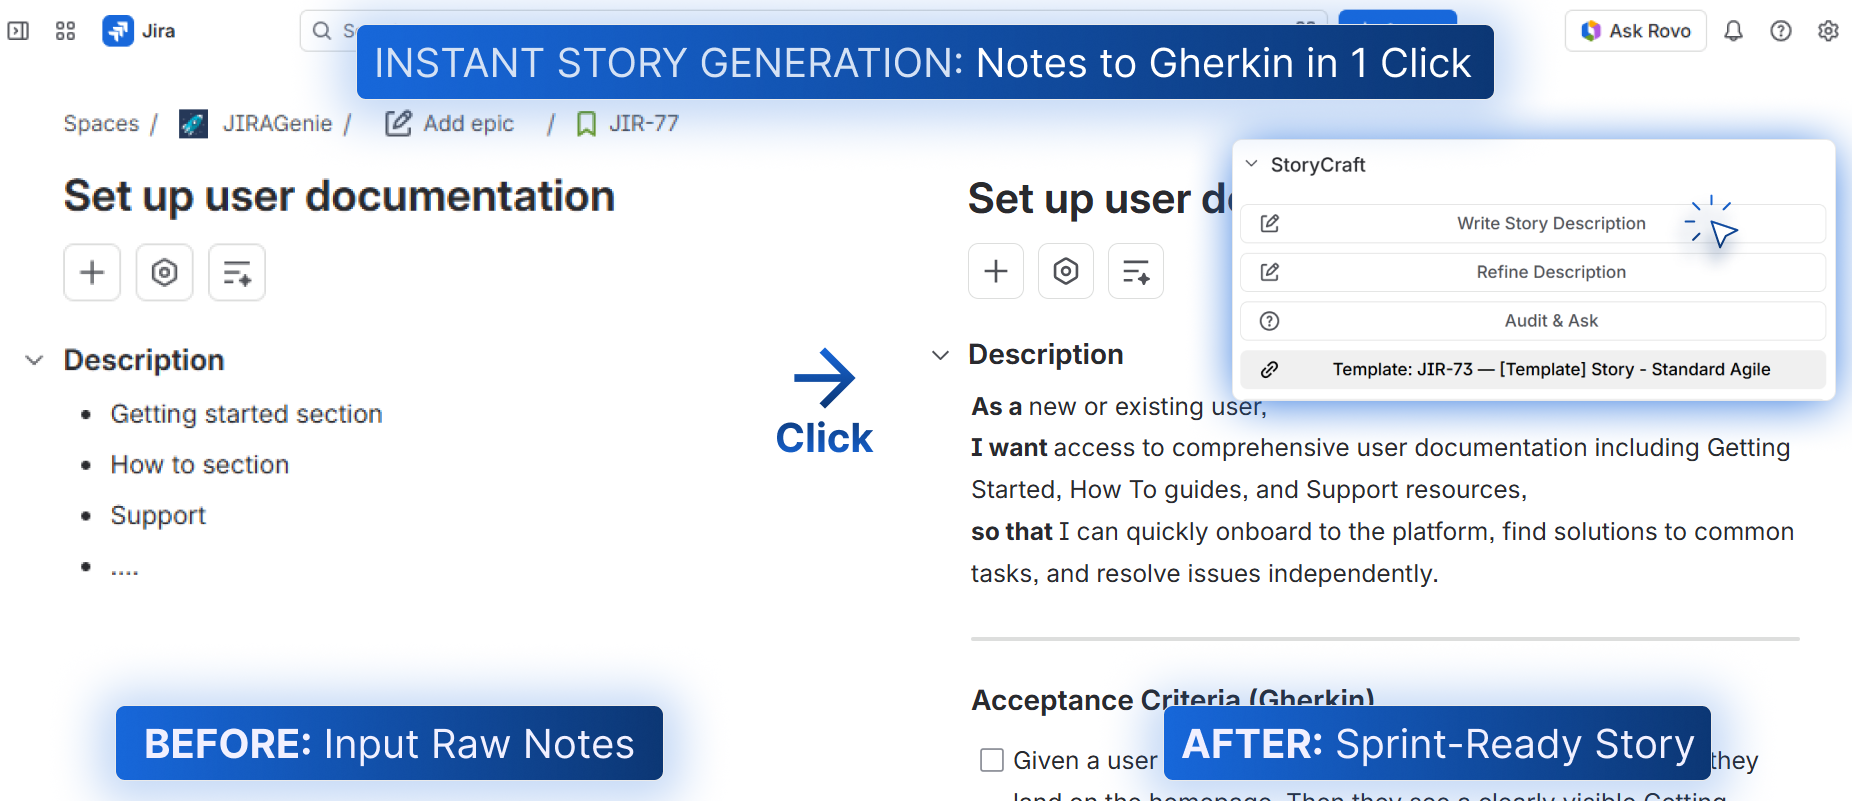The image size is (1852, 801).
Task: Click the 'Acceptance Criteria (Gherkin)' heading
Action: point(1173,700)
